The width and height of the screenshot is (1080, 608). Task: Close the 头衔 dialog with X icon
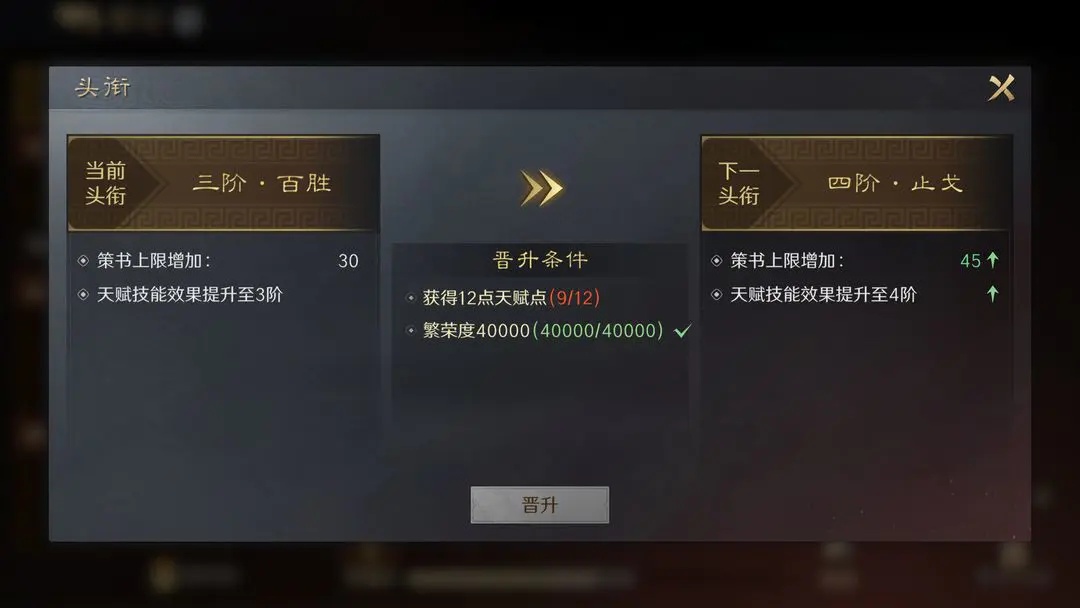tap(1001, 87)
